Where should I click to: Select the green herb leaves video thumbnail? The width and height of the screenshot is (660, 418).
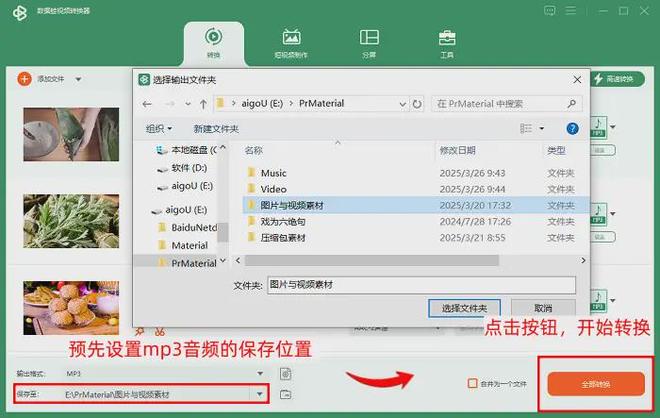click(71, 221)
